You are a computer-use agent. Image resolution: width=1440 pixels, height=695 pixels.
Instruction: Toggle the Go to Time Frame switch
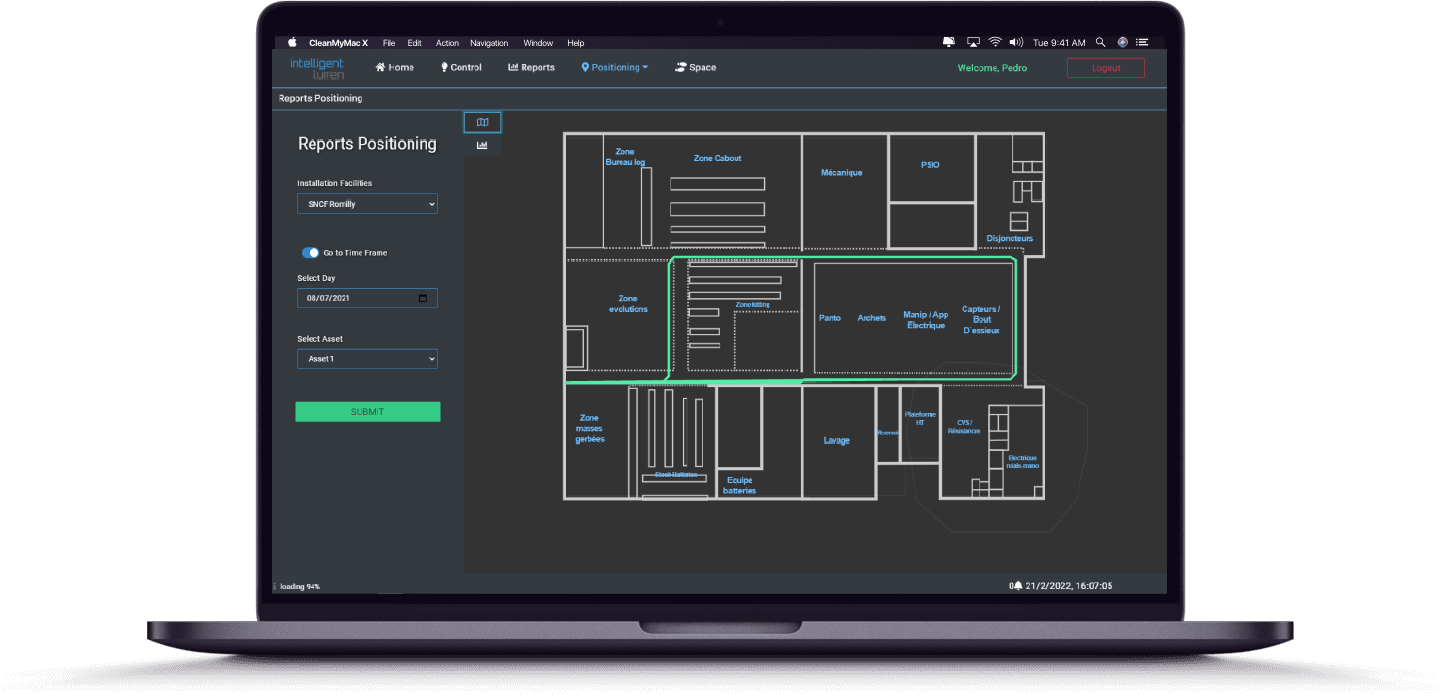point(310,253)
